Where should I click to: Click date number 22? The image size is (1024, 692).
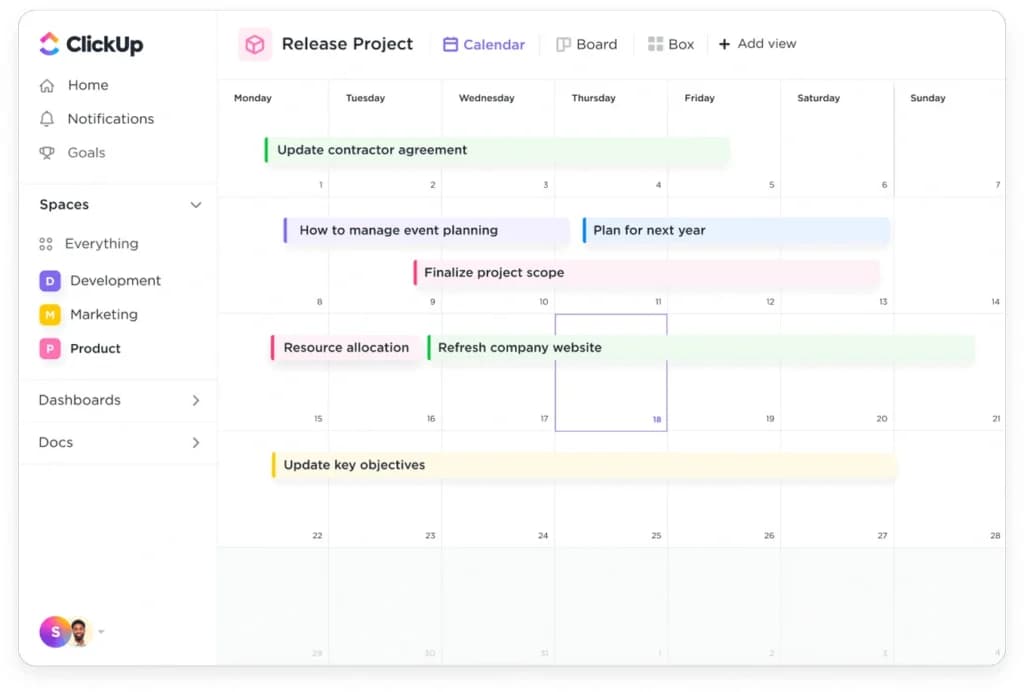pyautogui.click(x=317, y=535)
